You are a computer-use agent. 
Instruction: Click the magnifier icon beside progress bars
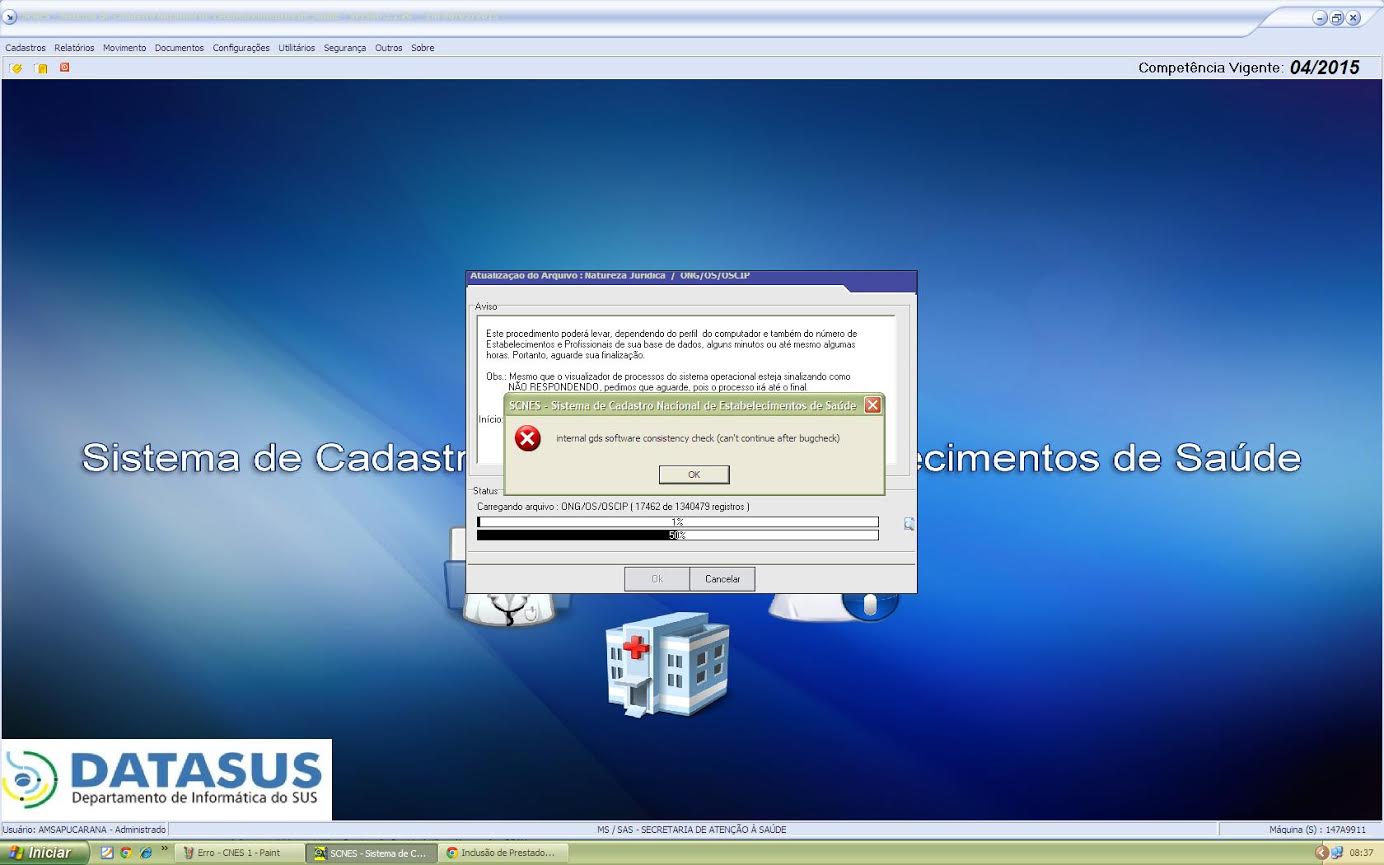(x=909, y=523)
